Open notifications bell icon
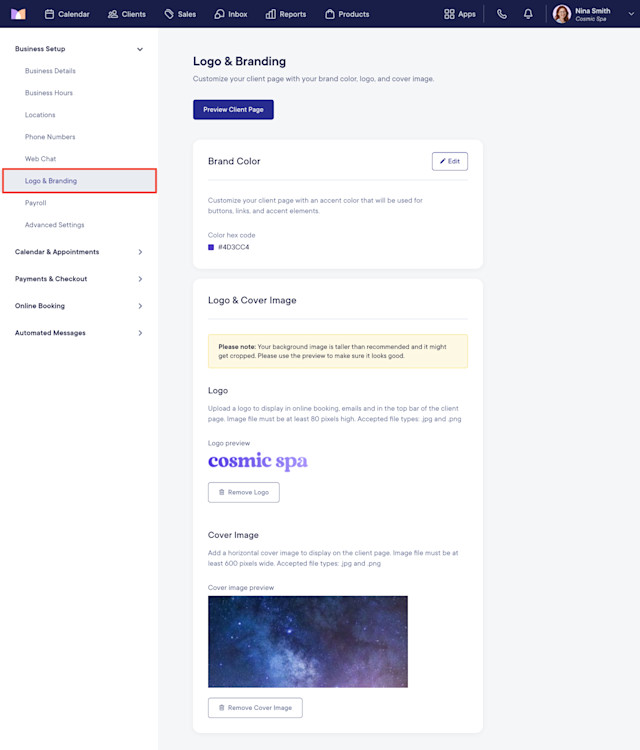Viewport: 640px width, 750px height. click(x=528, y=14)
